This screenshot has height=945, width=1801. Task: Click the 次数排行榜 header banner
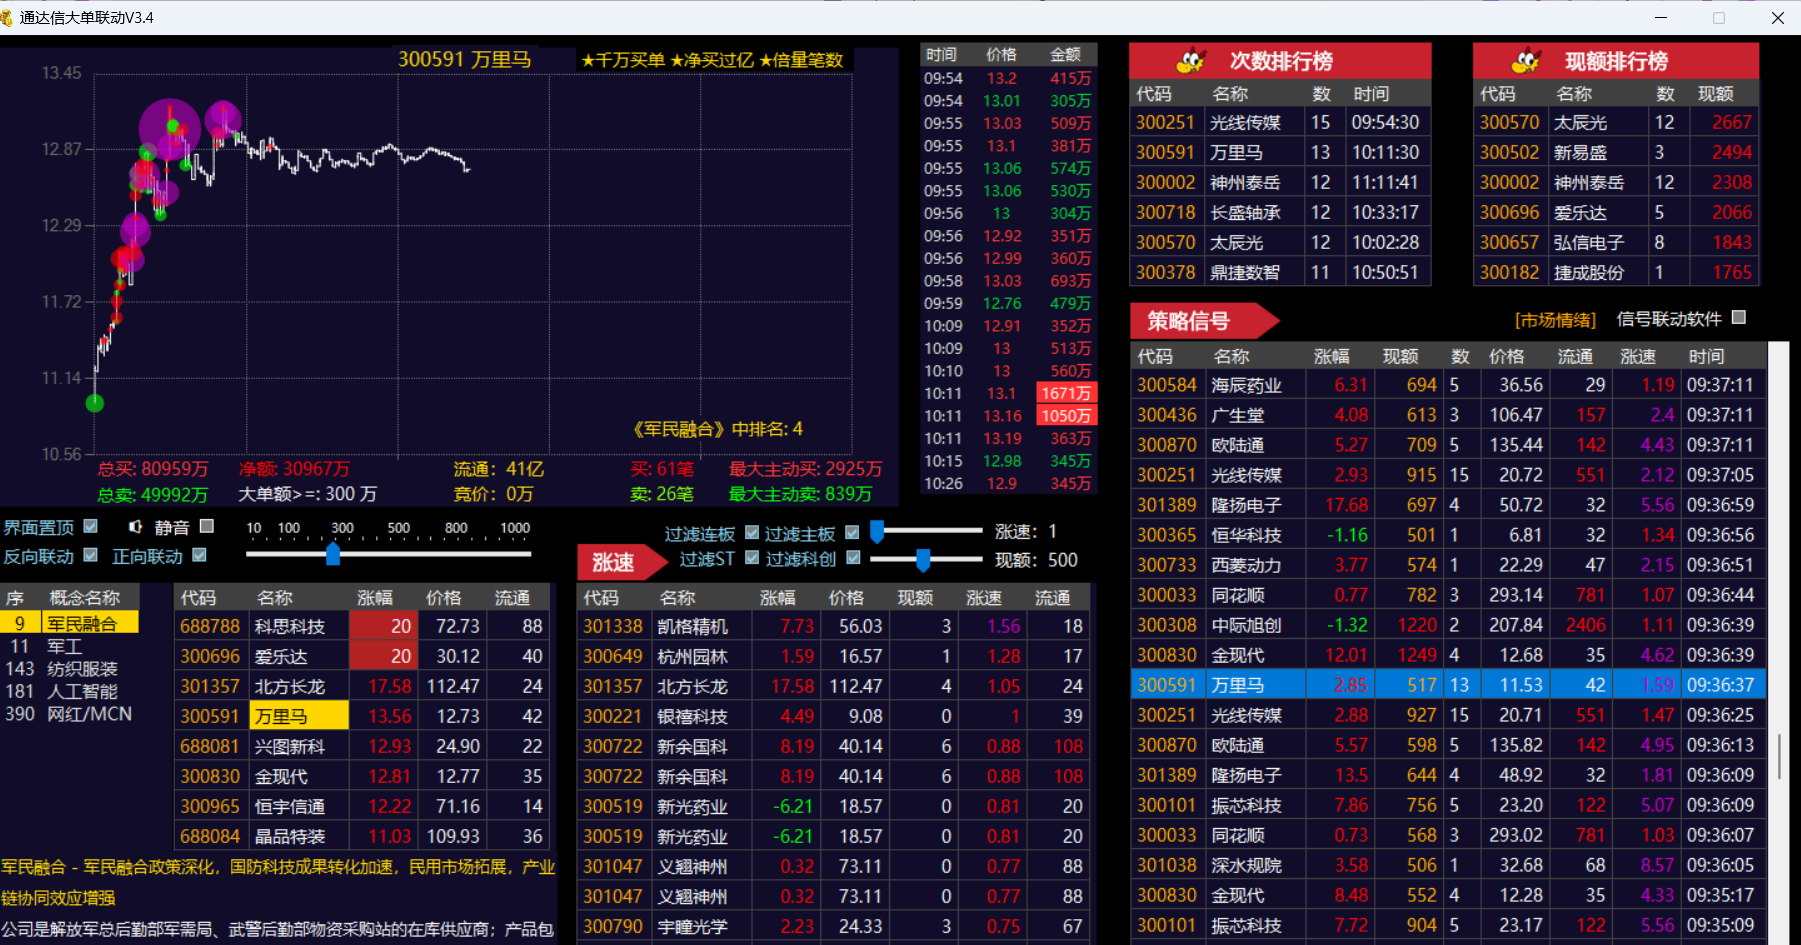1280,61
